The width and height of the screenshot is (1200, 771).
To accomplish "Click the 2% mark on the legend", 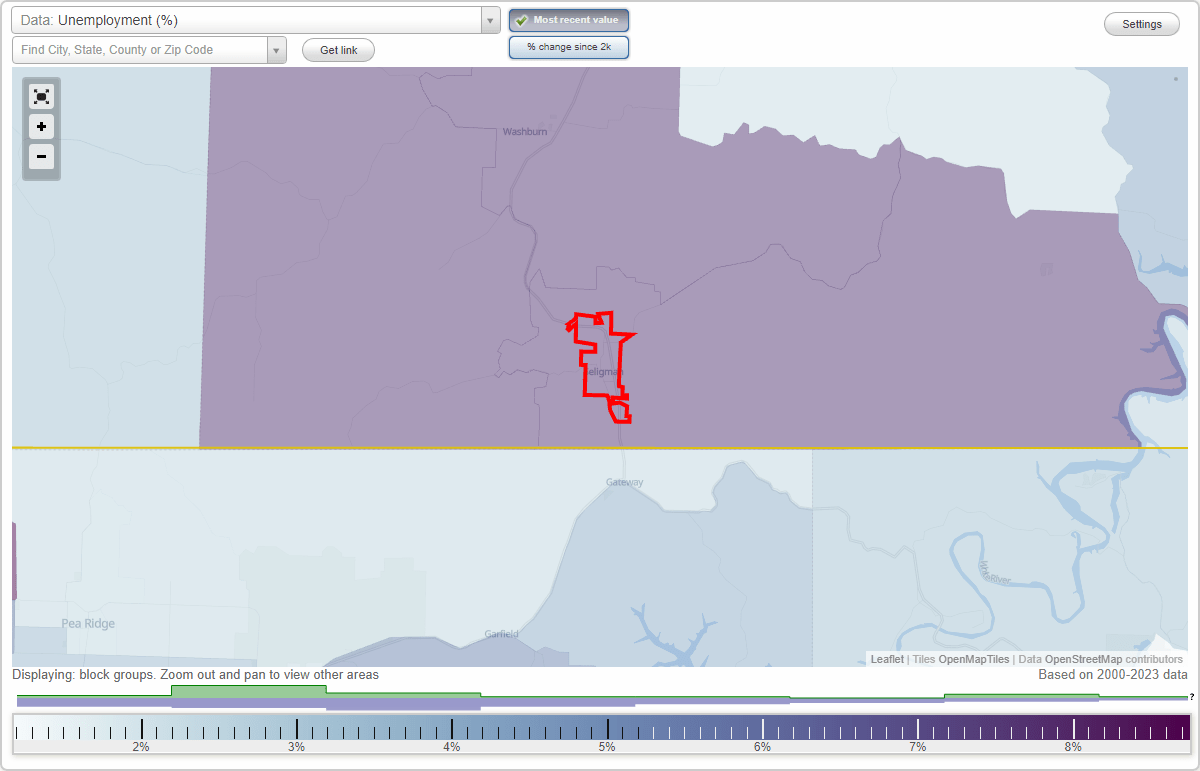I will 141,747.
